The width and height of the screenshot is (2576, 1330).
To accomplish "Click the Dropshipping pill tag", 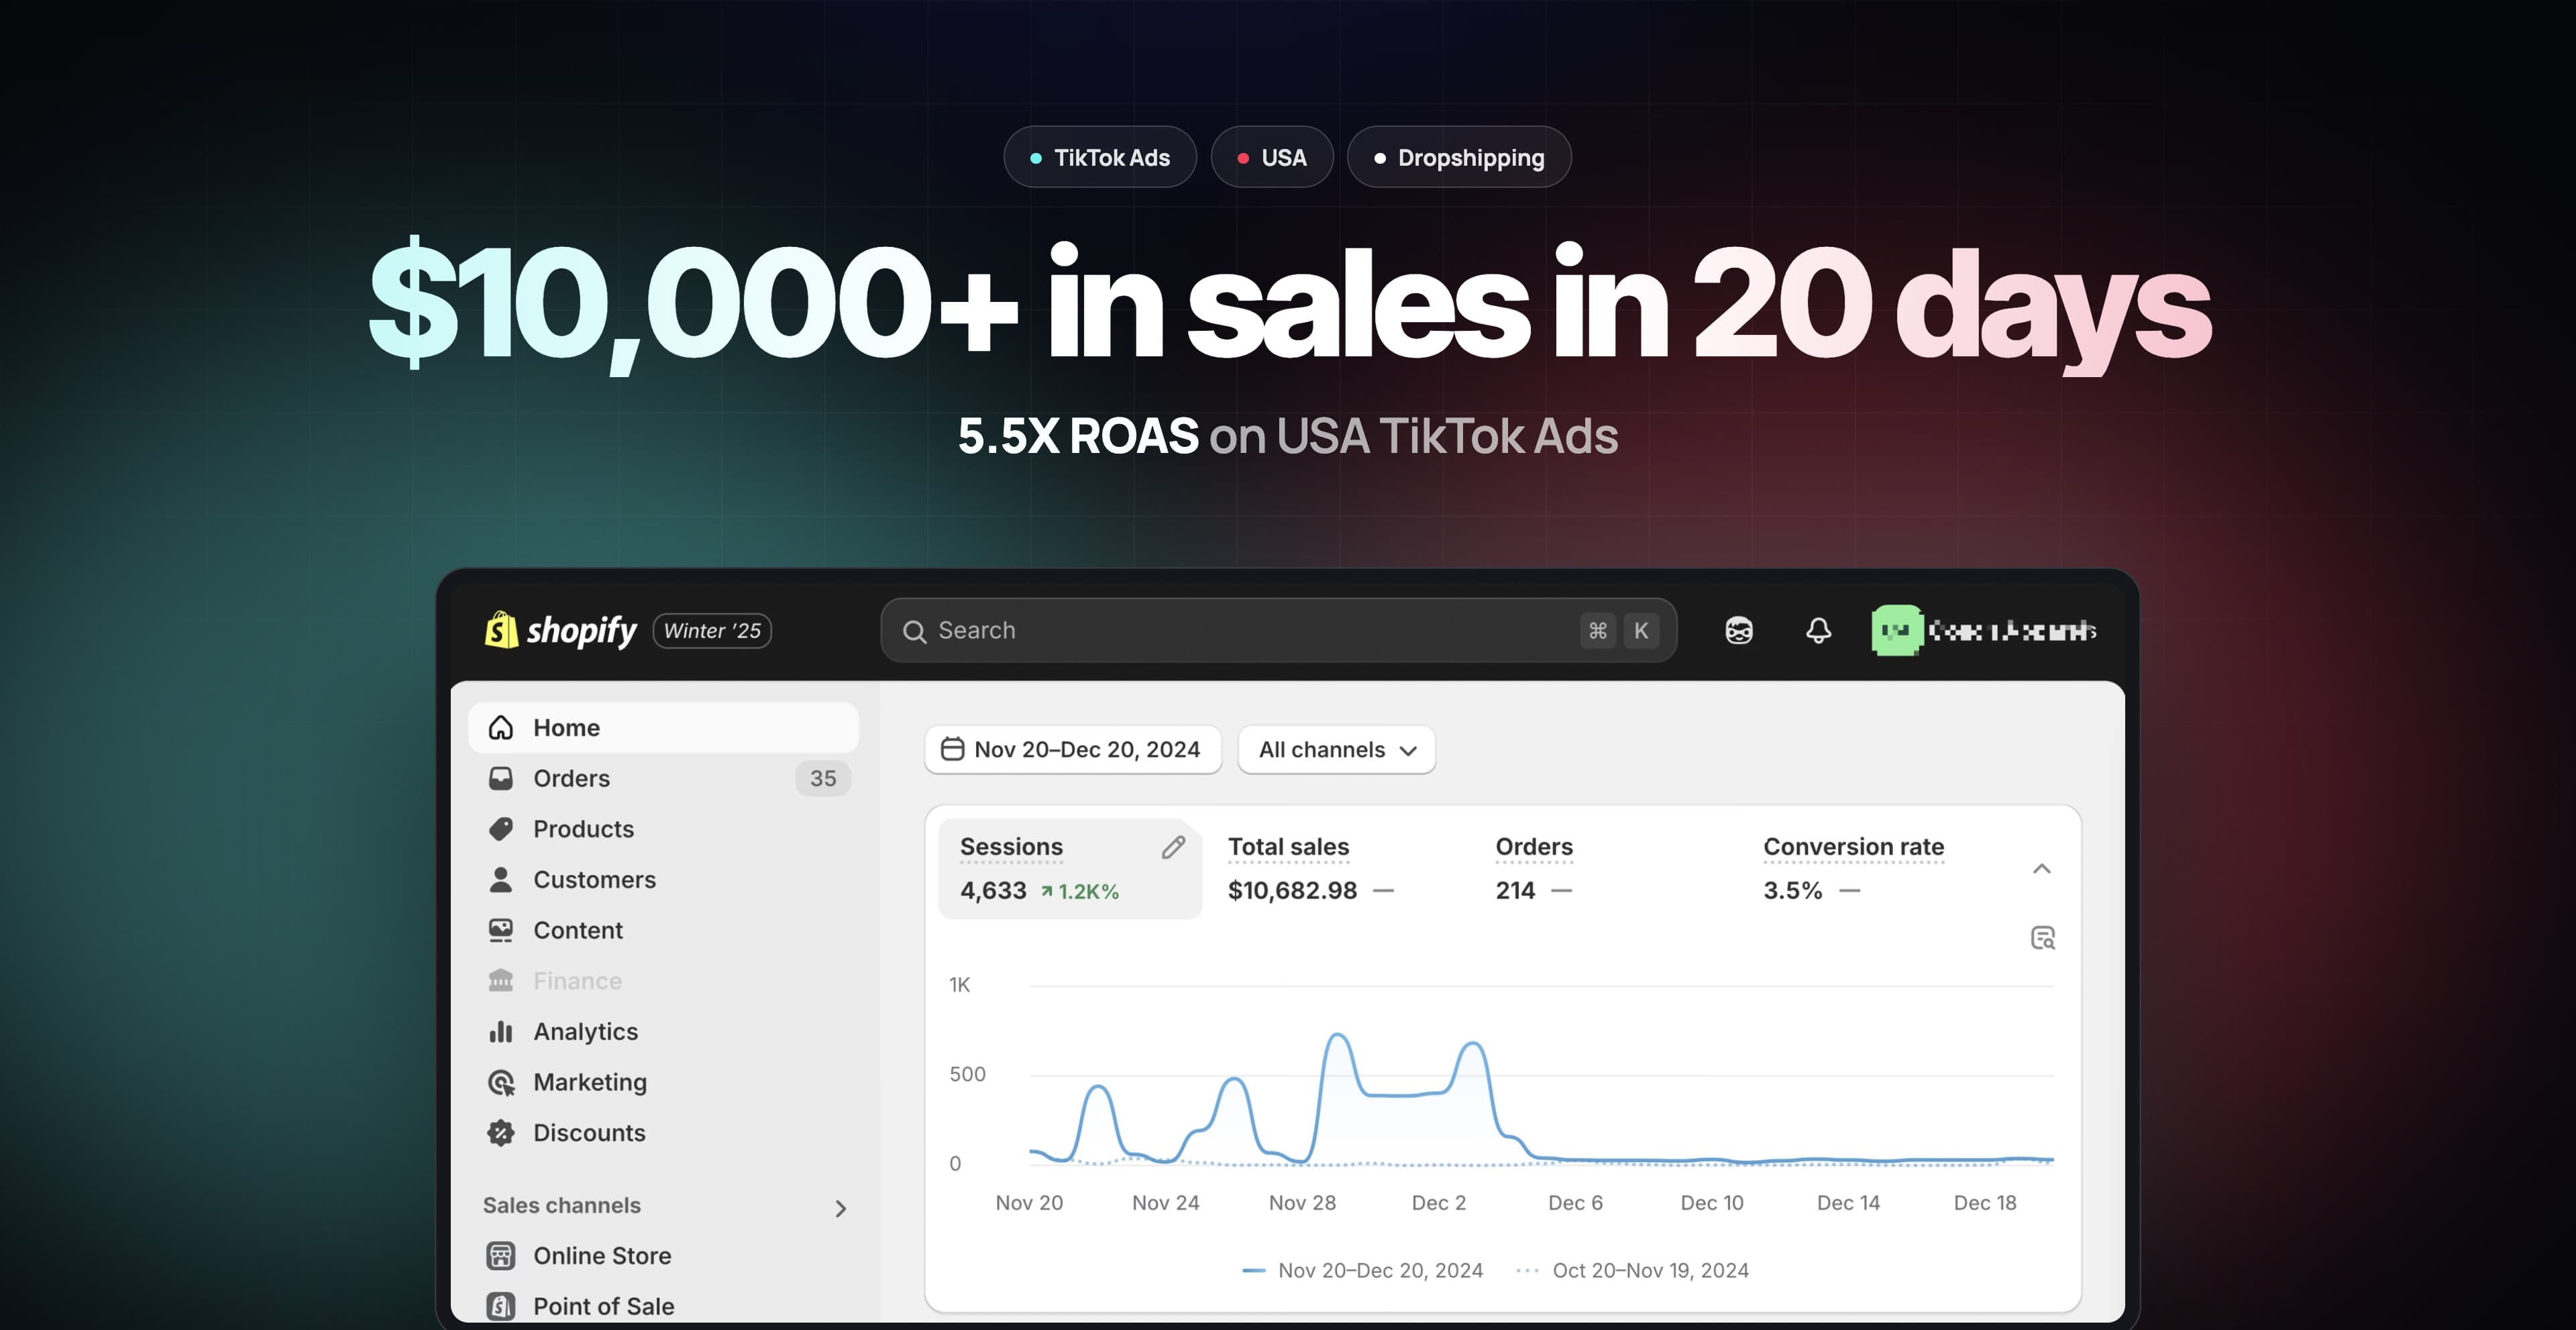I will (1459, 157).
